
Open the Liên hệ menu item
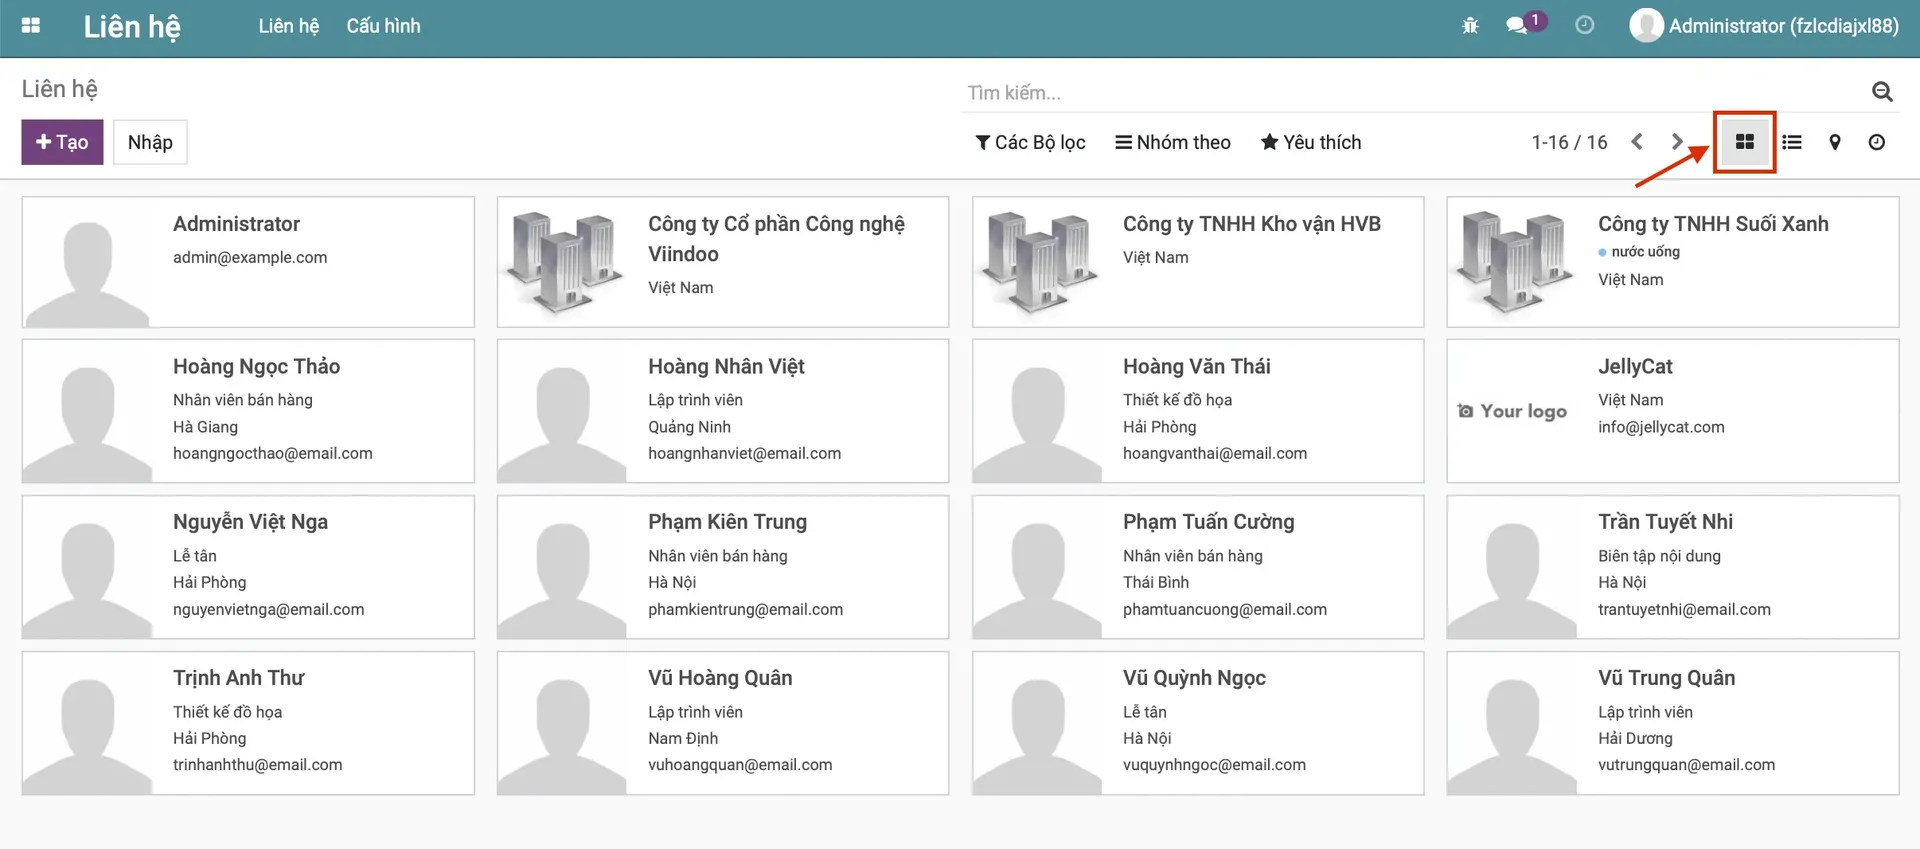[x=289, y=26]
